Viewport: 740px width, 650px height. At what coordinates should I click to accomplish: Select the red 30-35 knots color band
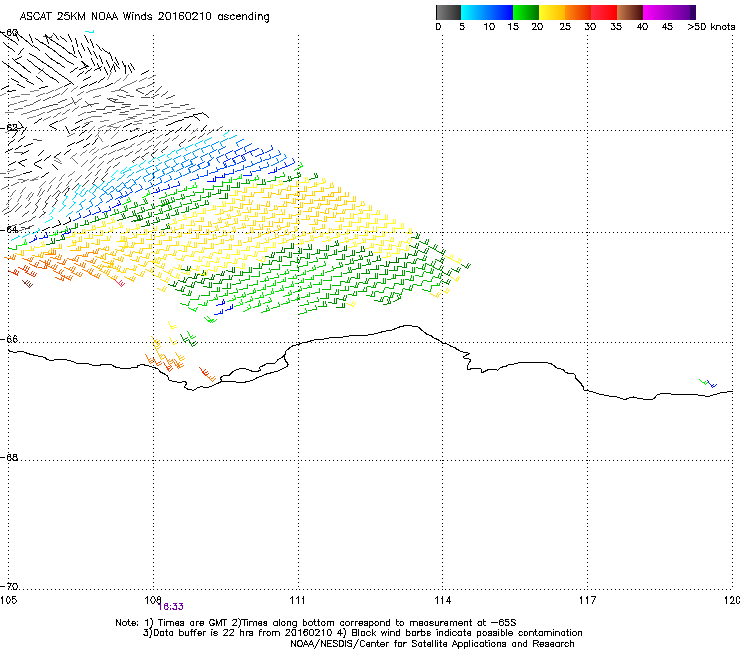click(x=604, y=12)
